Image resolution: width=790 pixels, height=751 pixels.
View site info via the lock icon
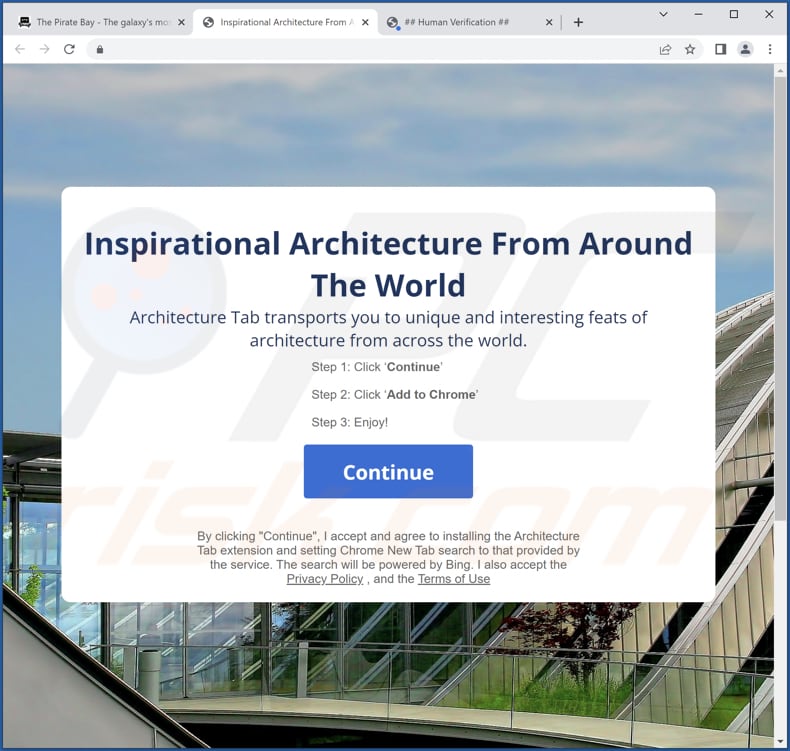(100, 49)
